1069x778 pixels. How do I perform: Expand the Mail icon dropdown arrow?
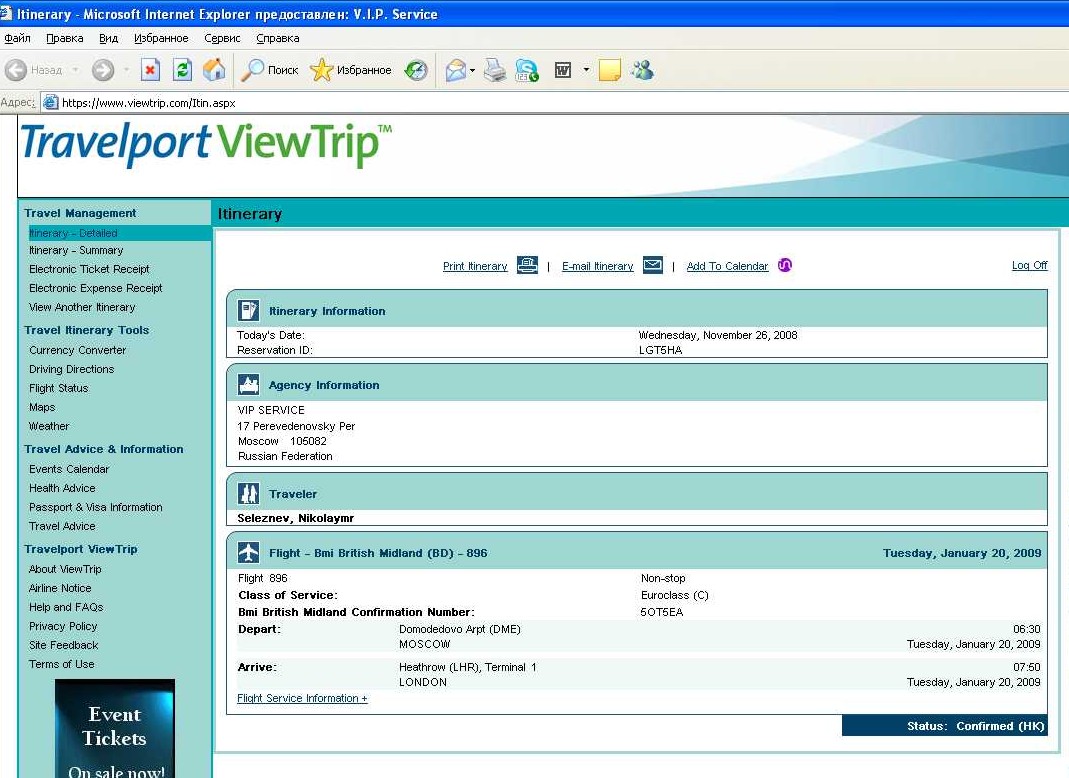click(472, 70)
